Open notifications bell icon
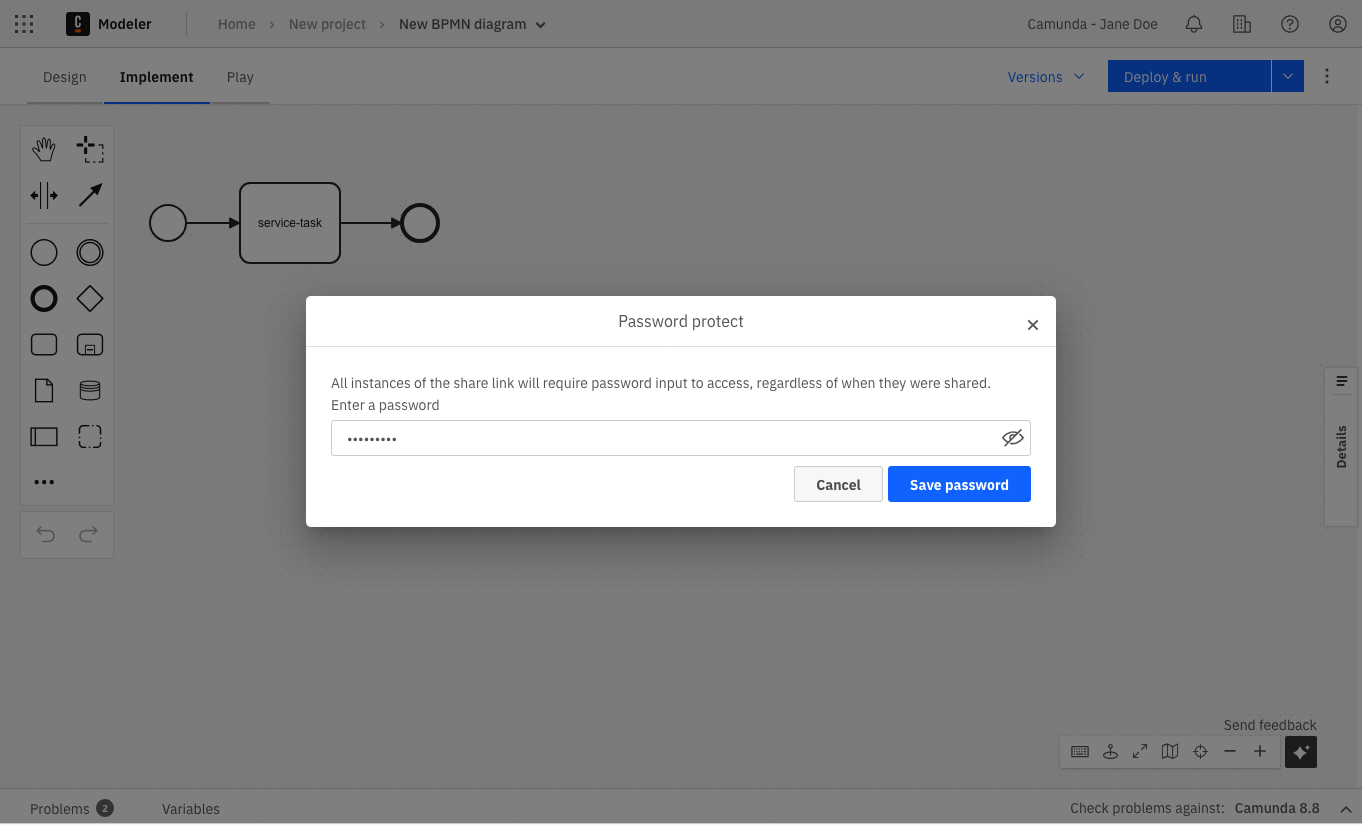This screenshot has width=1362, height=825. tap(1193, 24)
